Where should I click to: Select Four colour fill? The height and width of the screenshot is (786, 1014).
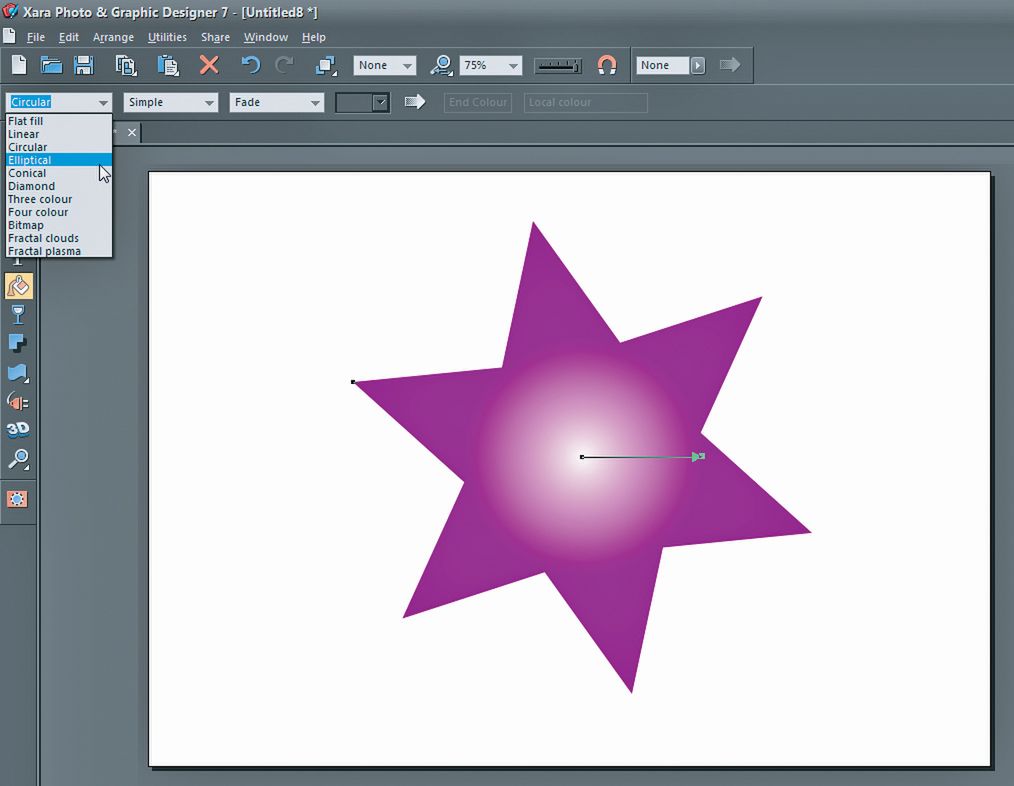pos(59,212)
